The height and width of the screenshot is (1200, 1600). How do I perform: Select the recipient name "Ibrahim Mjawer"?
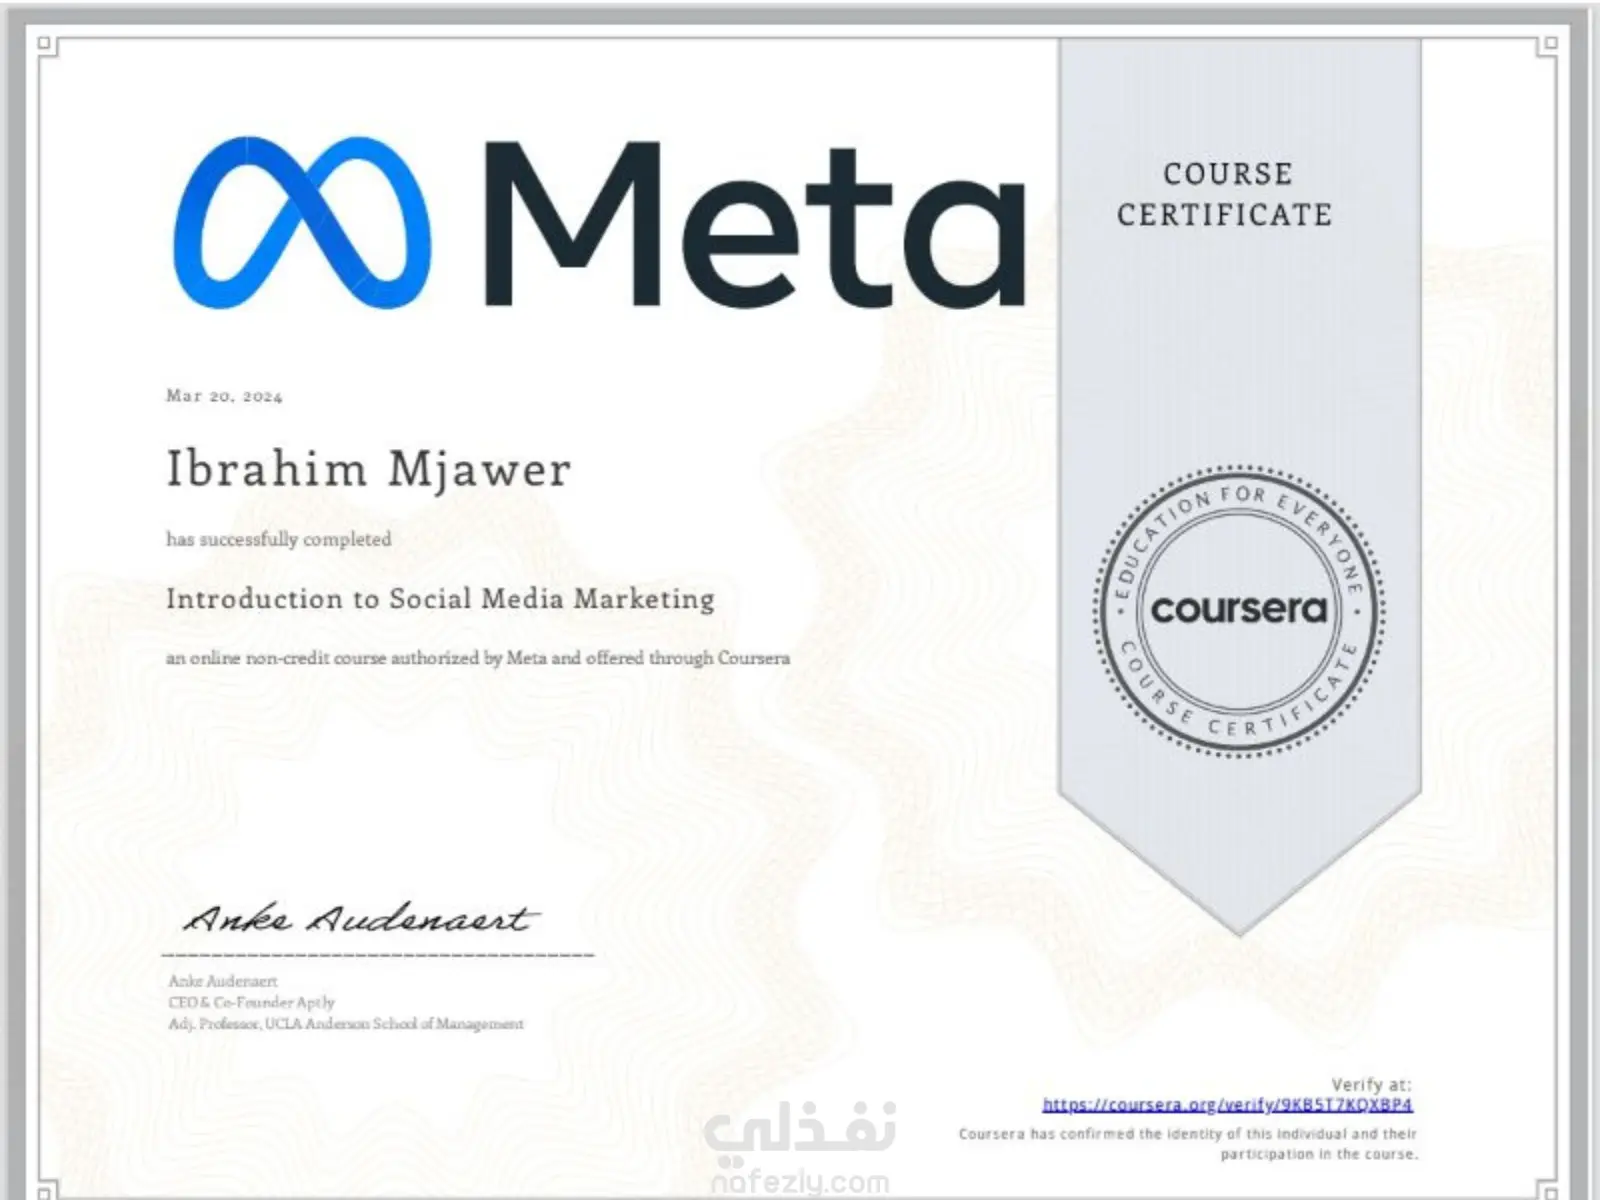click(x=368, y=470)
